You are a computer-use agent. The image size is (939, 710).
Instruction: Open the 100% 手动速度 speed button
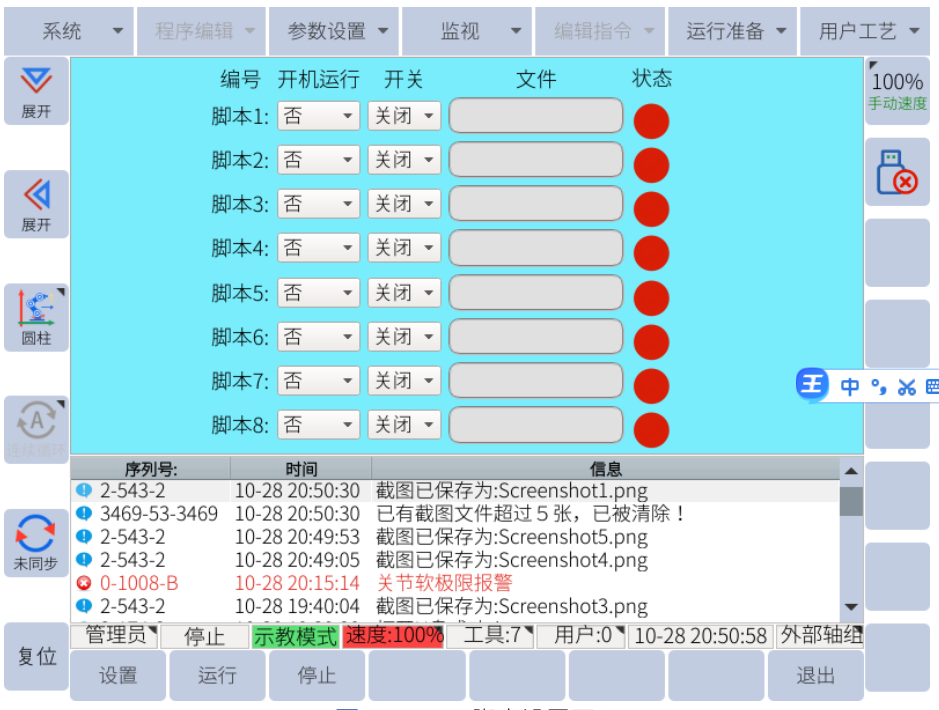(x=897, y=90)
